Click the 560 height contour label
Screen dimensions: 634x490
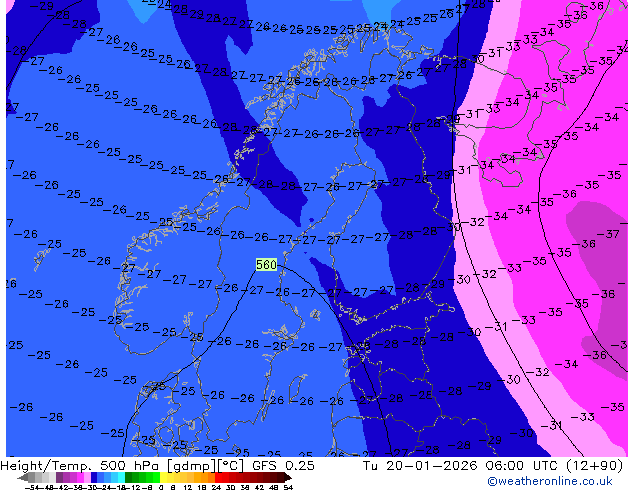pos(266,265)
